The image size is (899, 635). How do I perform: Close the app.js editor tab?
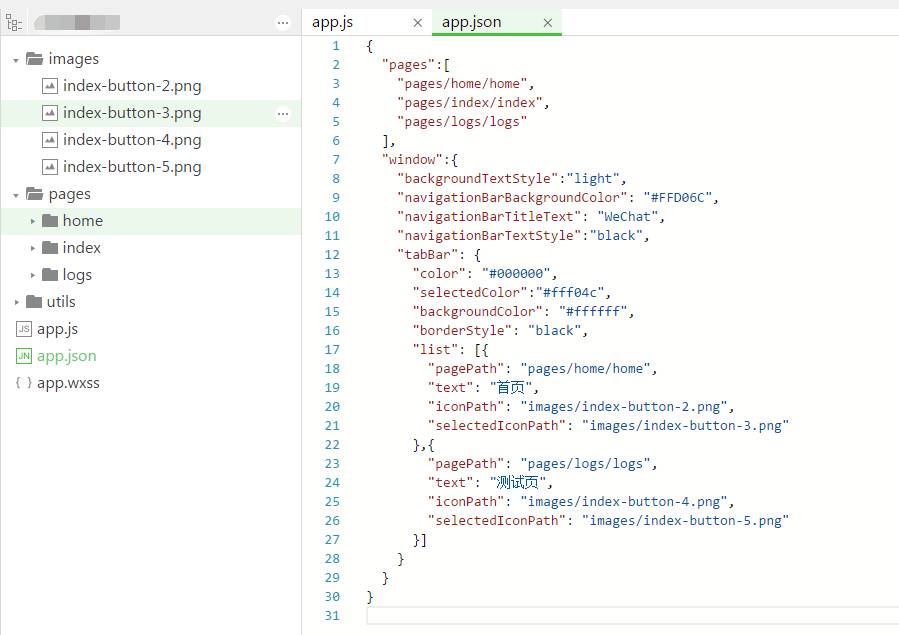[418, 22]
